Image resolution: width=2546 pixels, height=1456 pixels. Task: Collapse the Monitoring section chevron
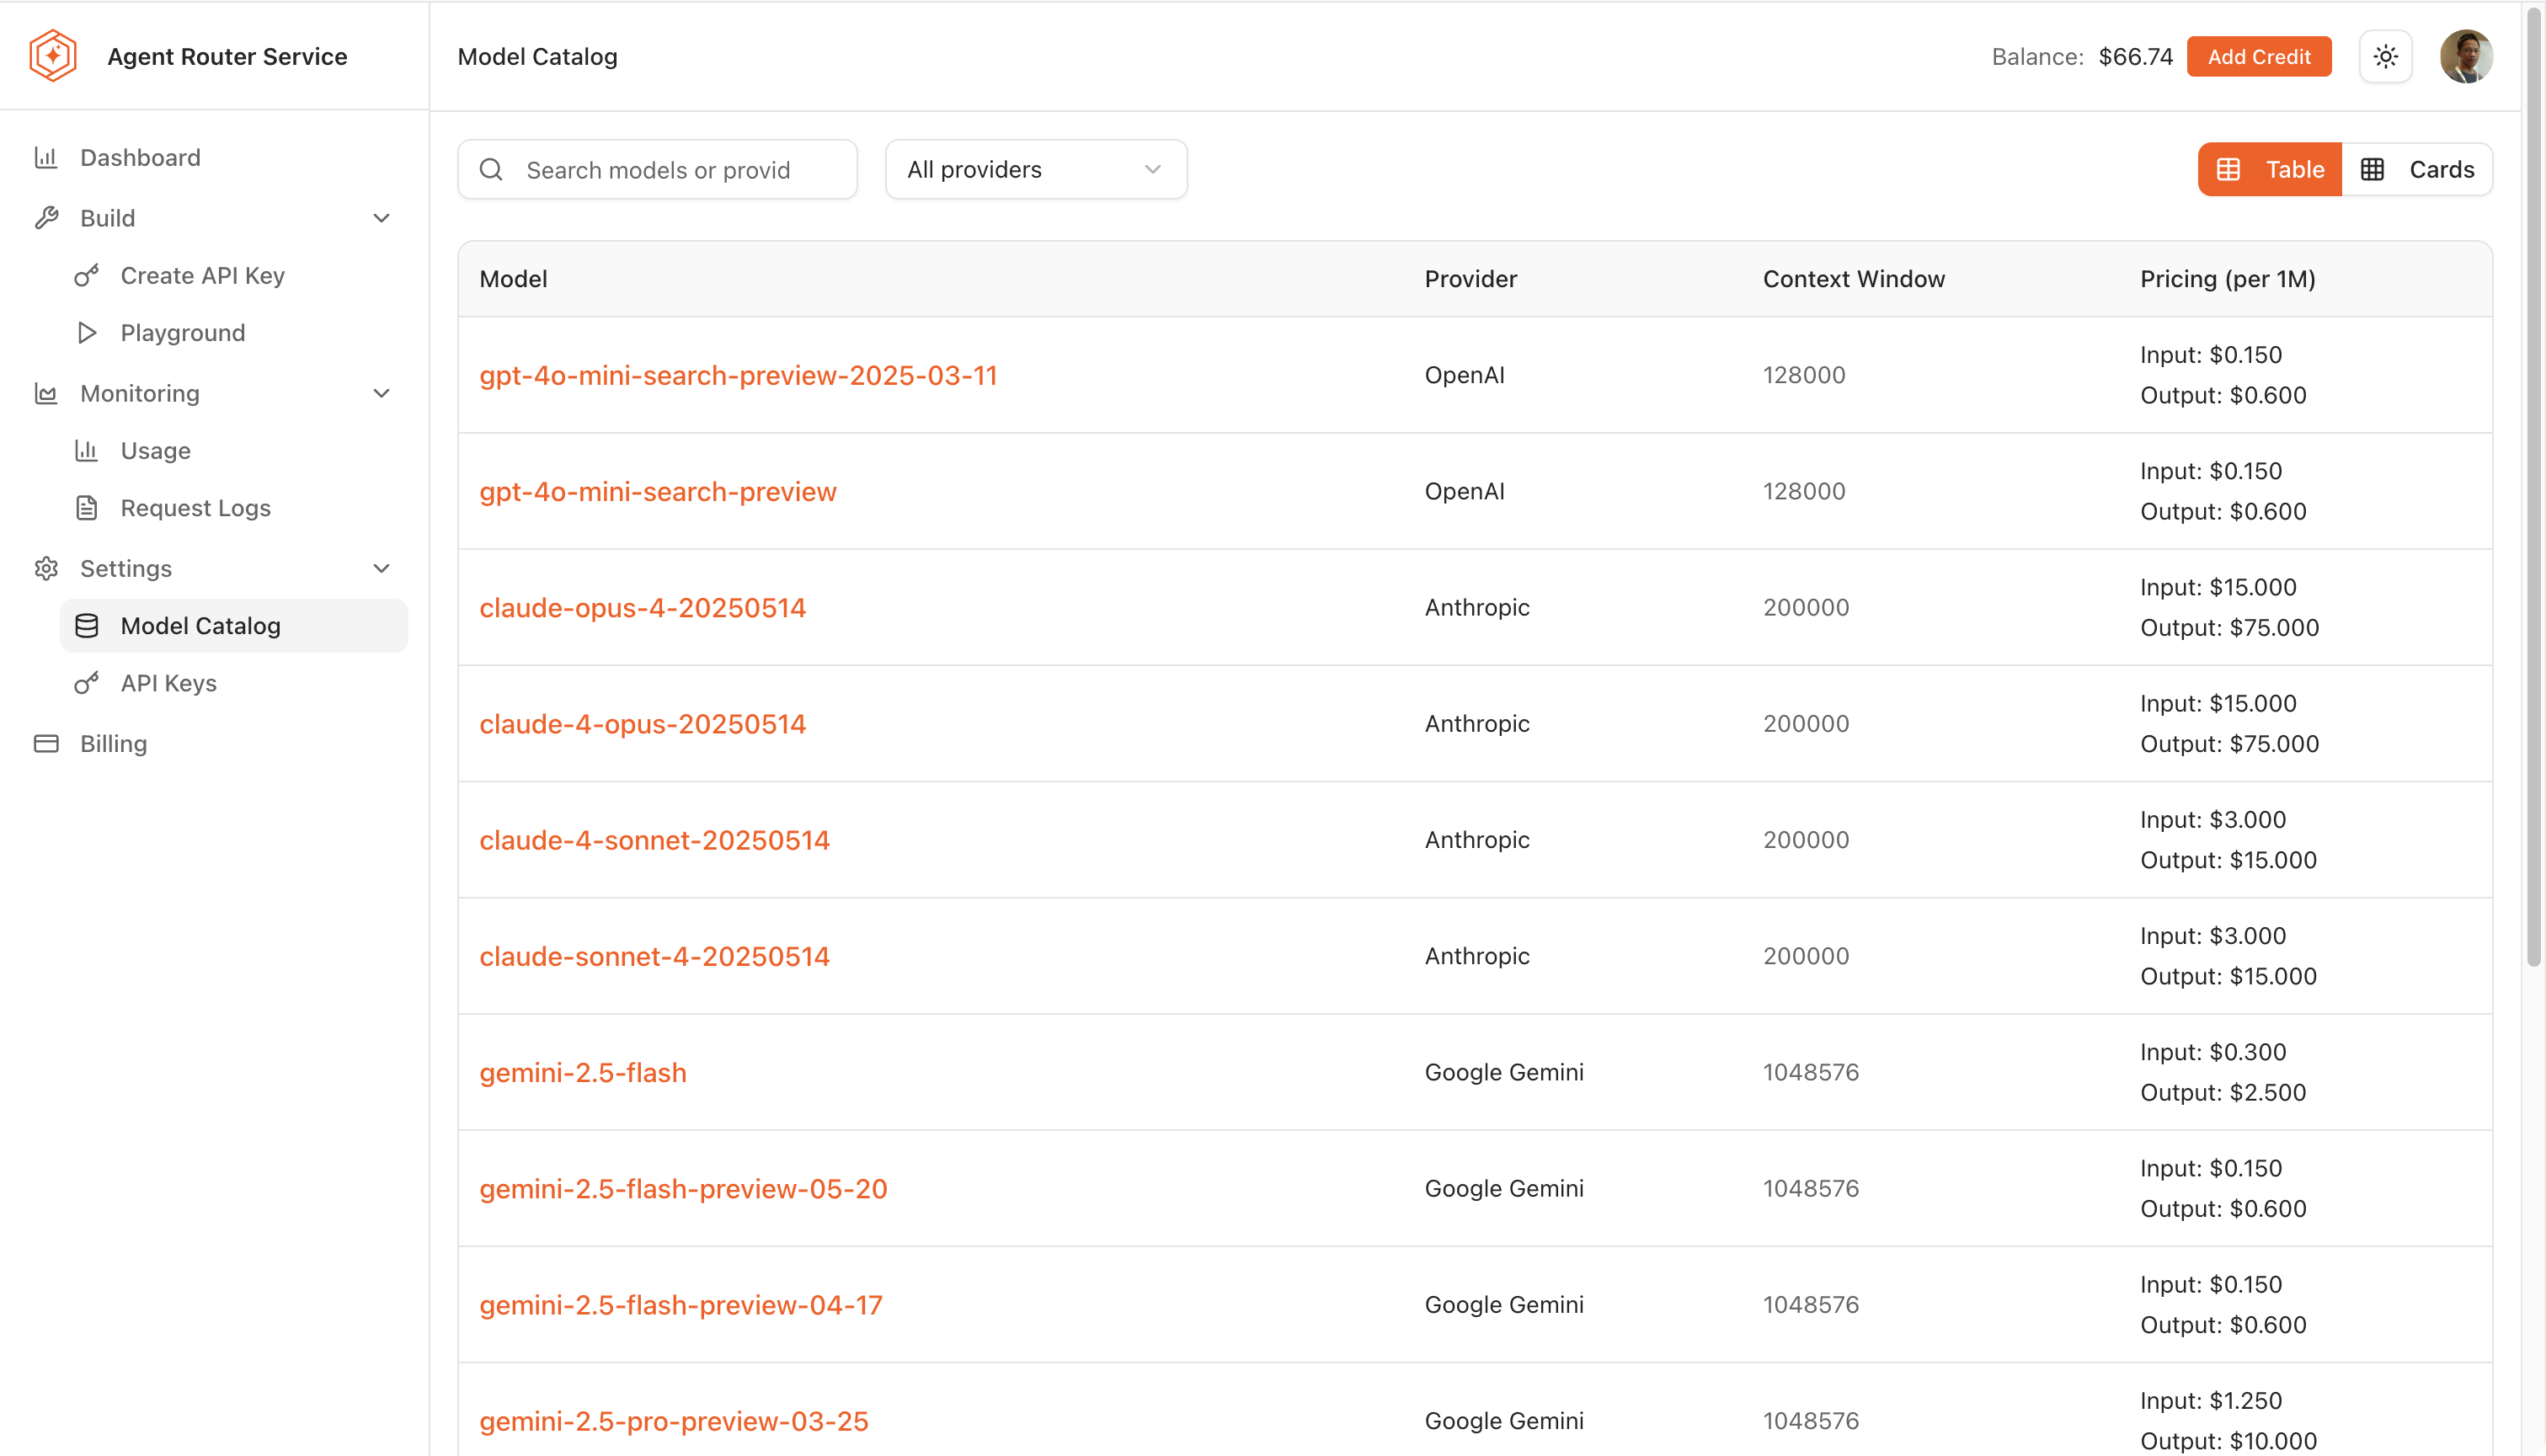point(381,393)
